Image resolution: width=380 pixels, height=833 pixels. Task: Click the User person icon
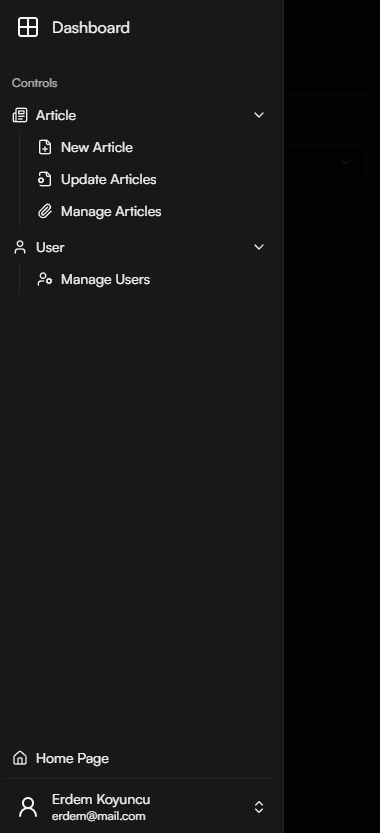coord(20,247)
